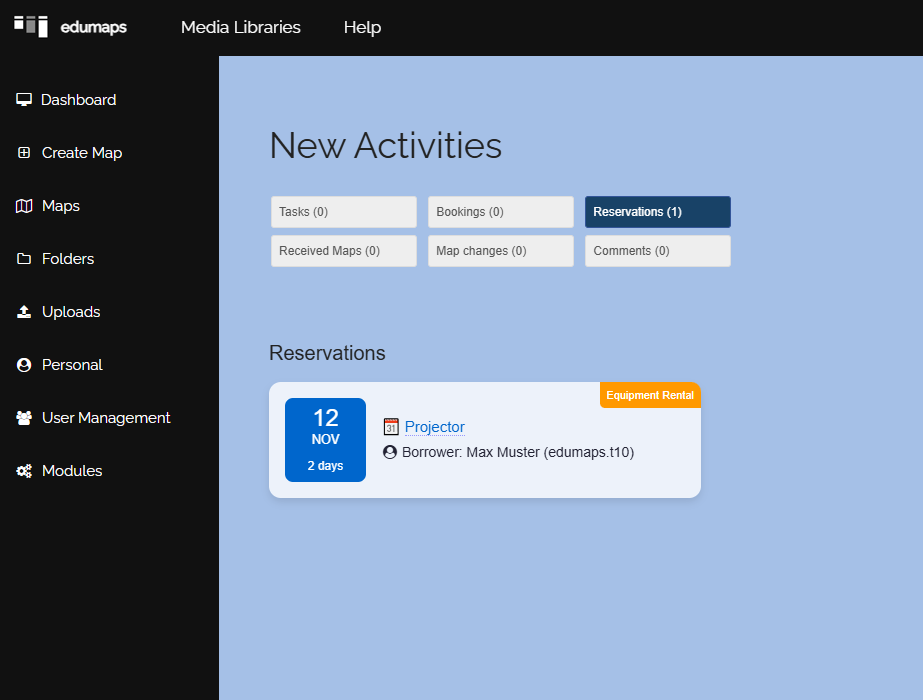Screen dimensions: 923x700
Task: Select the Reservations (1) filter
Action: click(657, 212)
